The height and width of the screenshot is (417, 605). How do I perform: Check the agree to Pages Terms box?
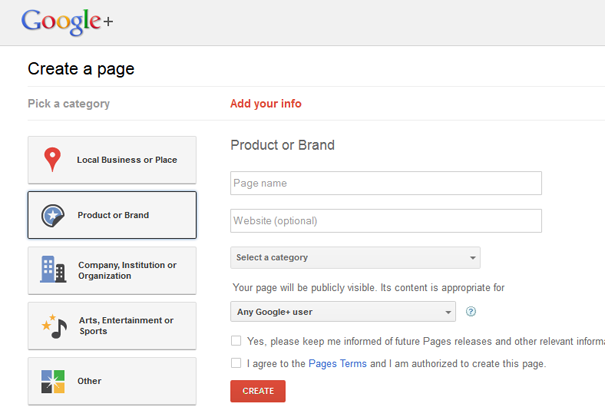tap(236, 364)
